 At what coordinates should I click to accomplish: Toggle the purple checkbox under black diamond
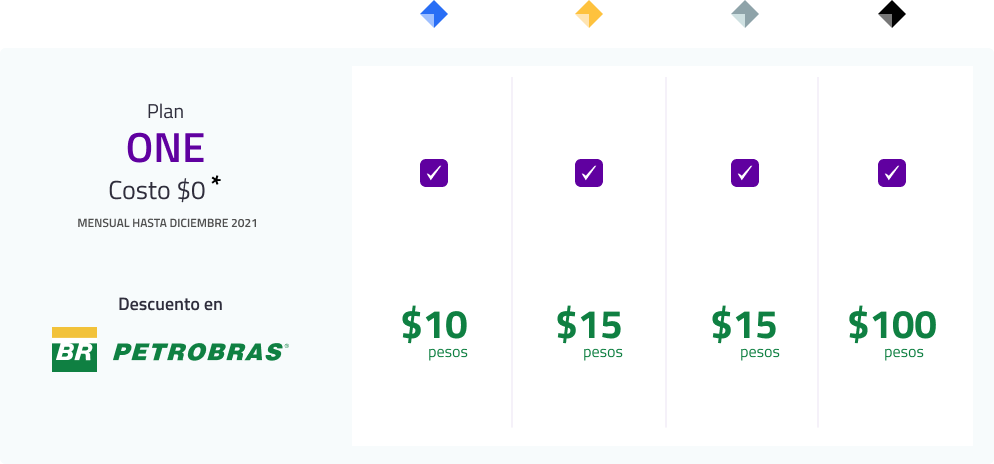[x=892, y=173]
